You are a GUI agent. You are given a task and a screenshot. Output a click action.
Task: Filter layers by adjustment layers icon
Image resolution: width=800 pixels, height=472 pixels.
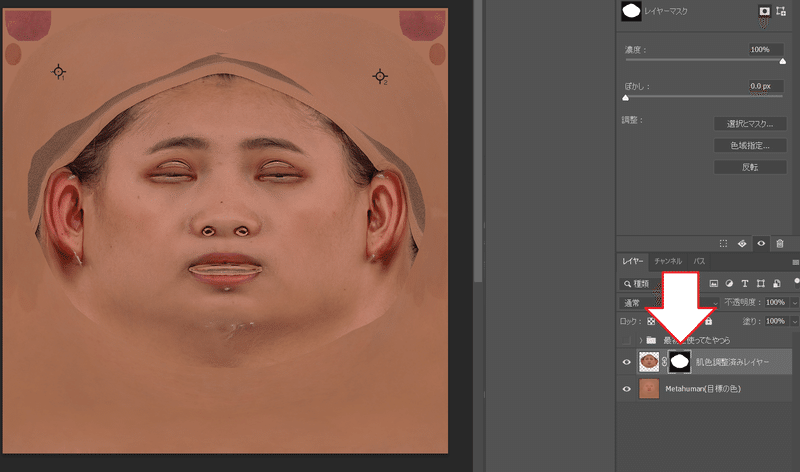[x=729, y=283]
